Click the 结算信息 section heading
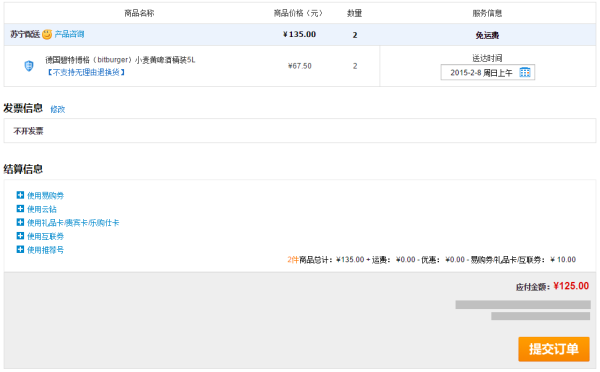600x372 pixels. [x=23, y=169]
